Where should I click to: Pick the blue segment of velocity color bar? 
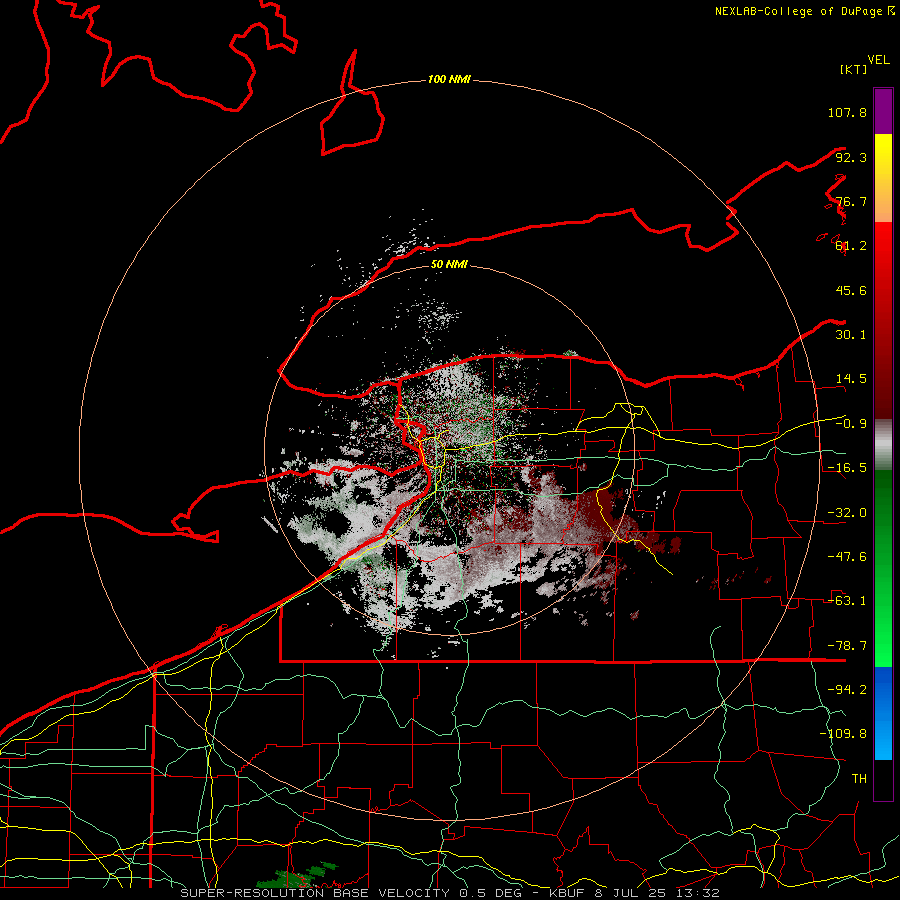coord(883,713)
